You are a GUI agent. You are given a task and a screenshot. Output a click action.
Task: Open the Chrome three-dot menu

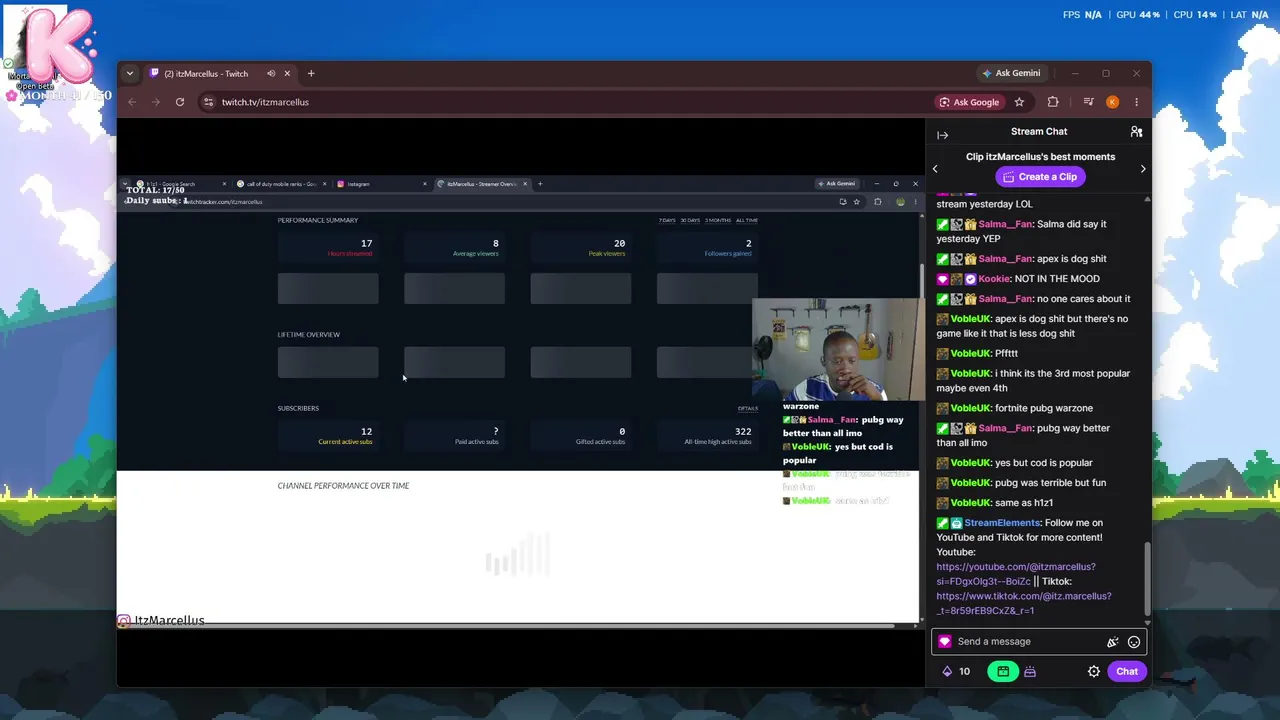pyautogui.click(x=1136, y=102)
